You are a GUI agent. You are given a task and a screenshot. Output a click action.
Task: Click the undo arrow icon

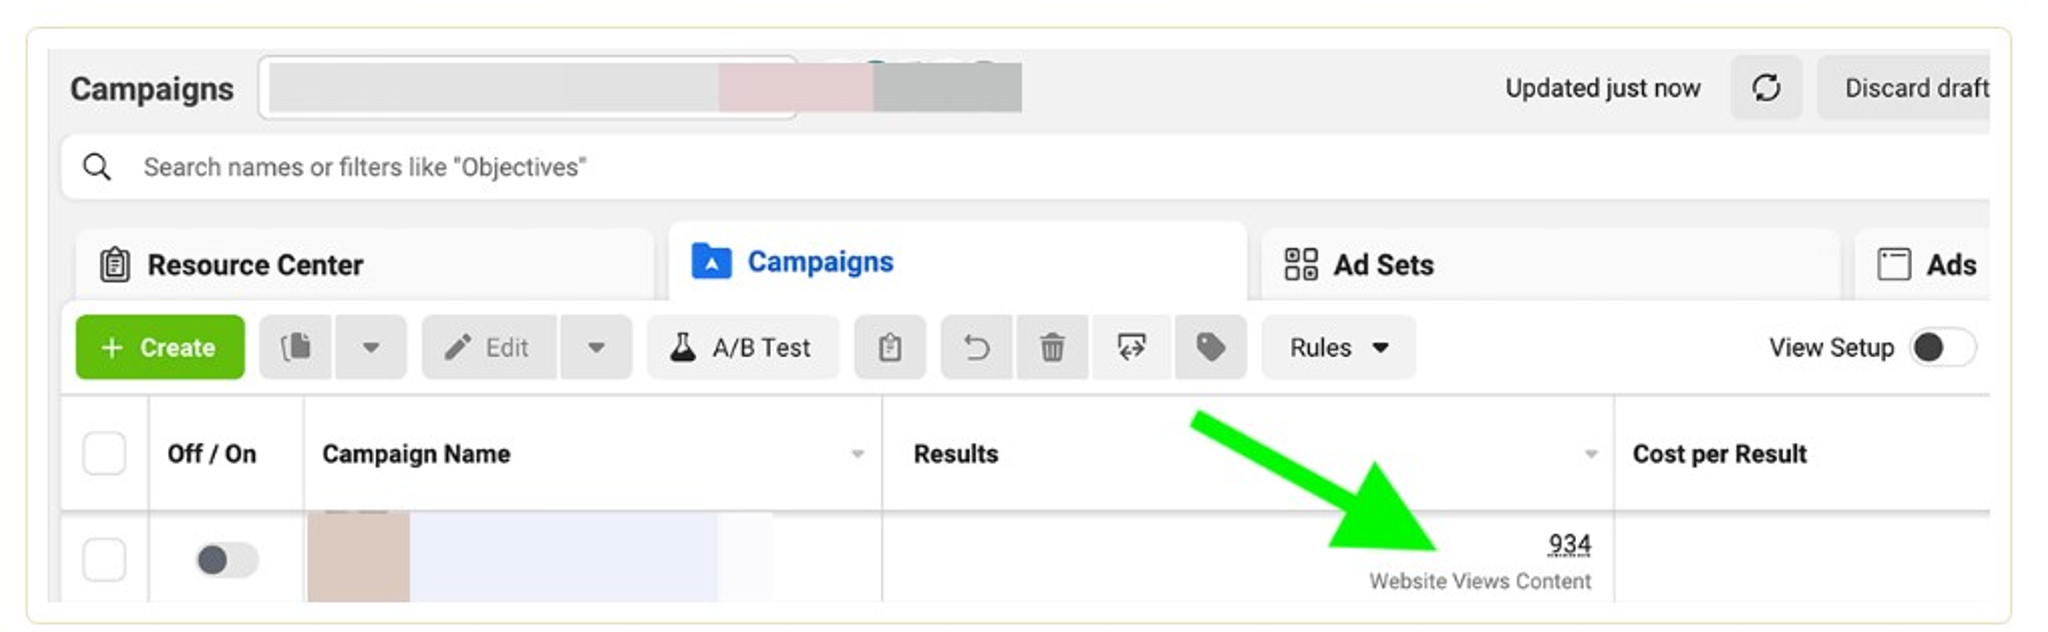click(x=977, y=347)
